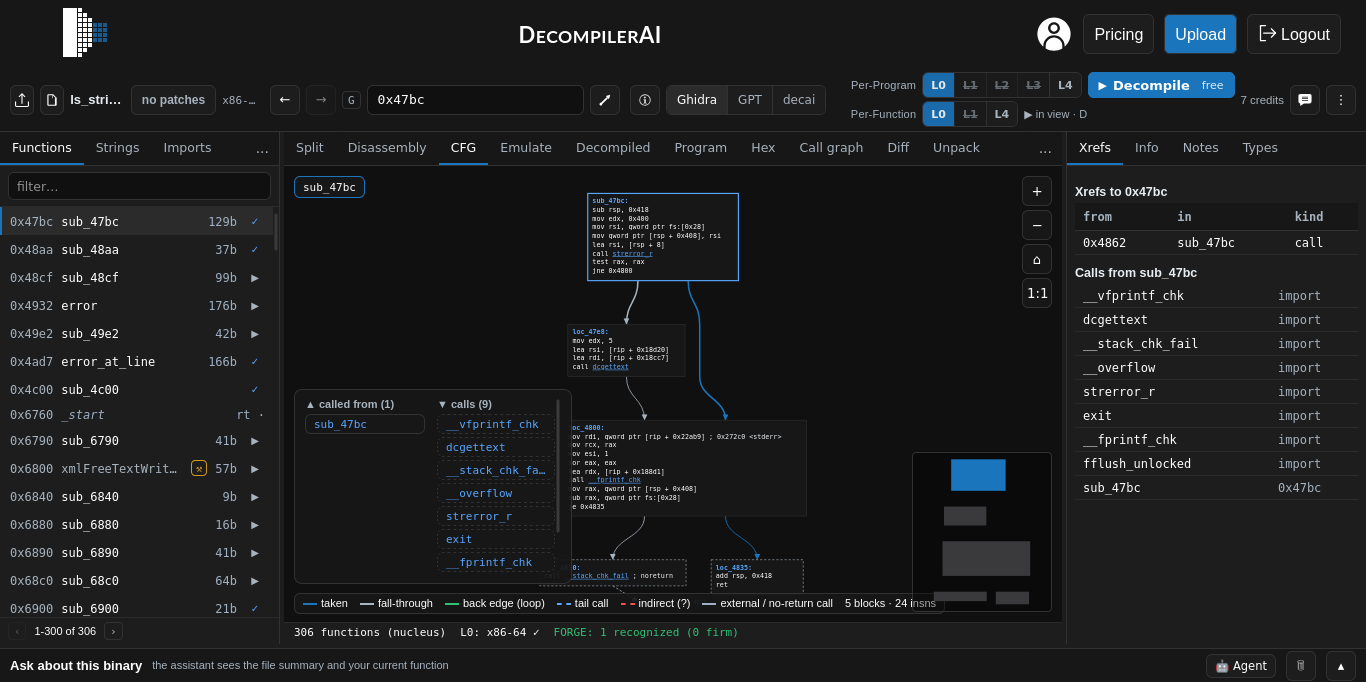Zoom in on the CFG graph
The width and height of the screenshot is (1366, 682).
[x=1037, y=191]
